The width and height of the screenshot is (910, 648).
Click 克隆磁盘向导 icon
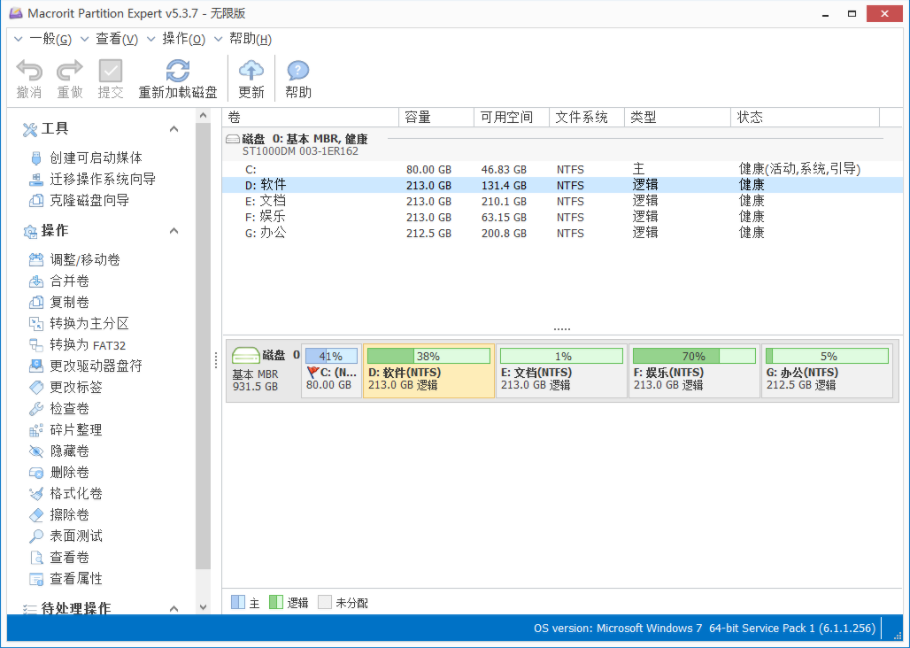click(x=36, y=201)
